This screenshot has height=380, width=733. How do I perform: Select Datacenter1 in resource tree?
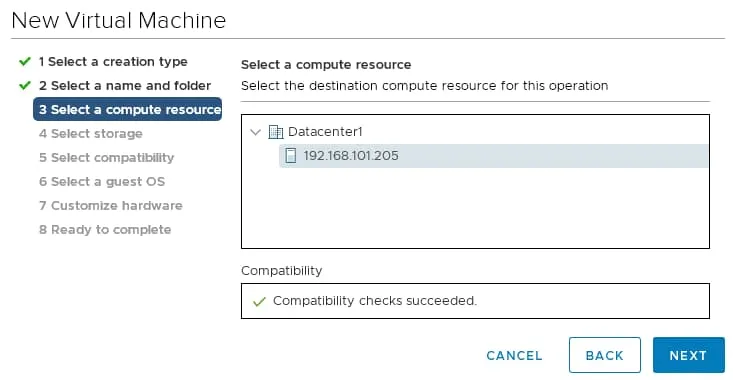tap(325, 132)
